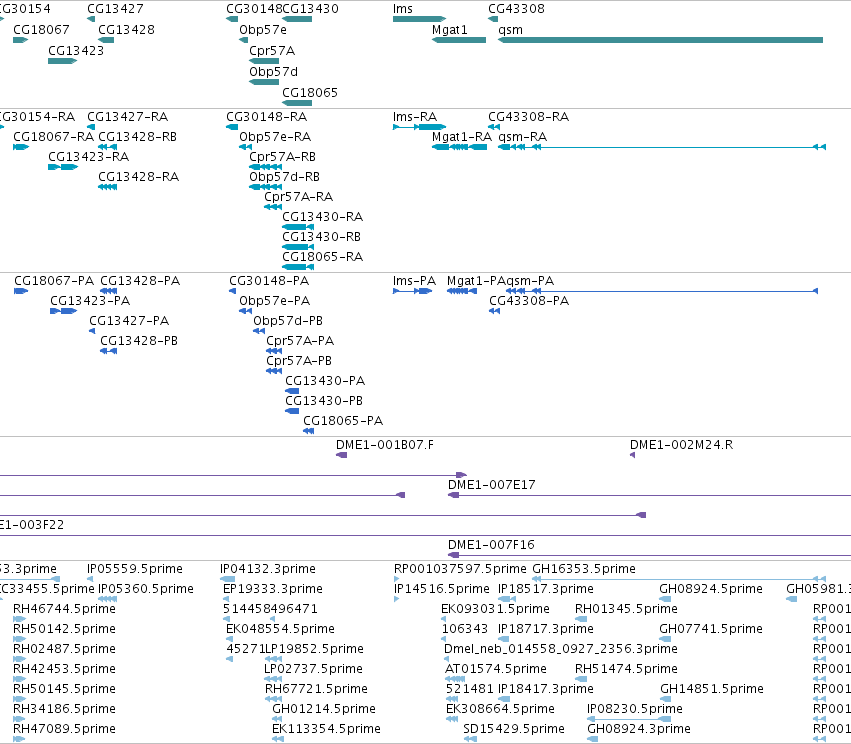The width and height of the screenshot is (851, 744).
Task: Open the IP04132.3prime EST label
Action: [x=268, y=569]
